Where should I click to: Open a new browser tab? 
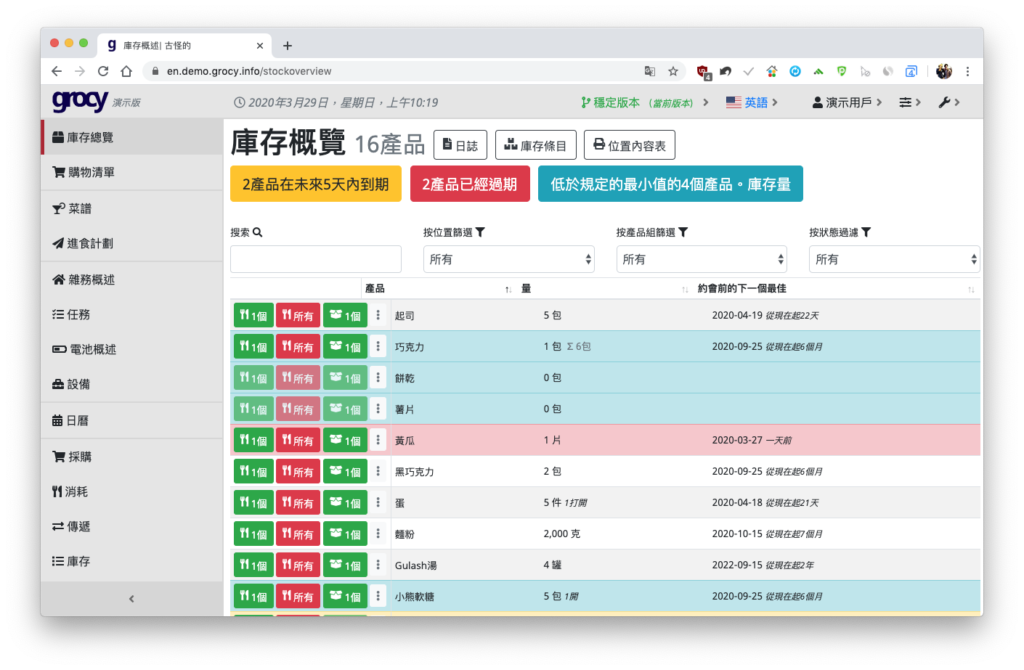click(x=287, y=46)
